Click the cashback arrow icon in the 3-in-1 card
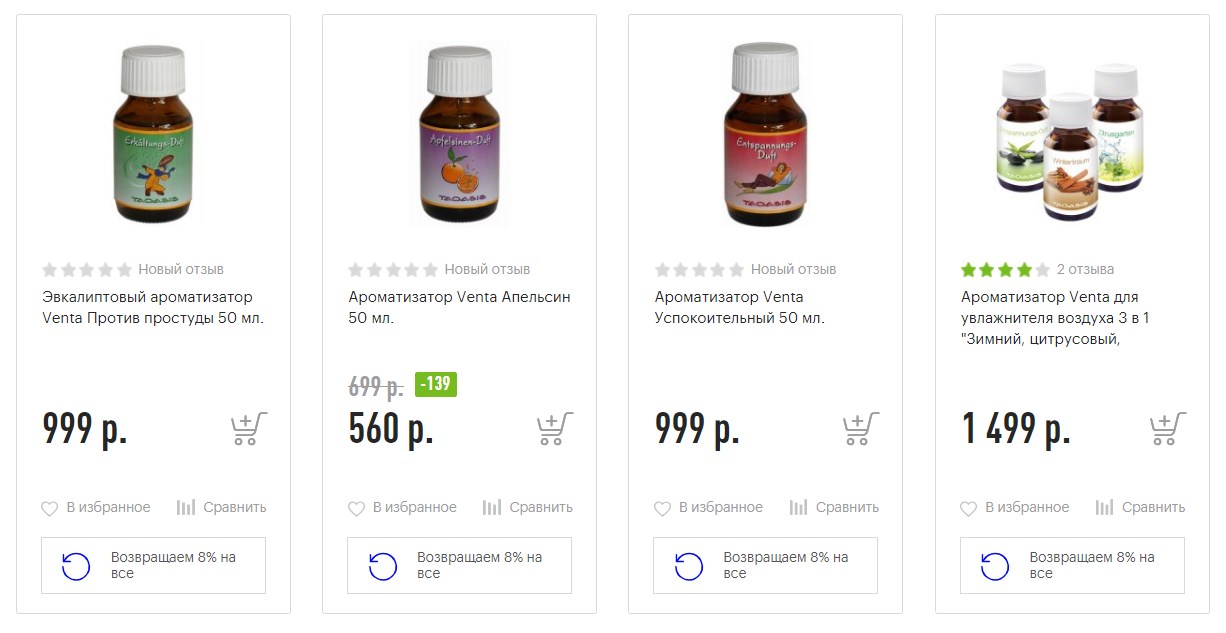The image size is (1226, 633). 995,566
